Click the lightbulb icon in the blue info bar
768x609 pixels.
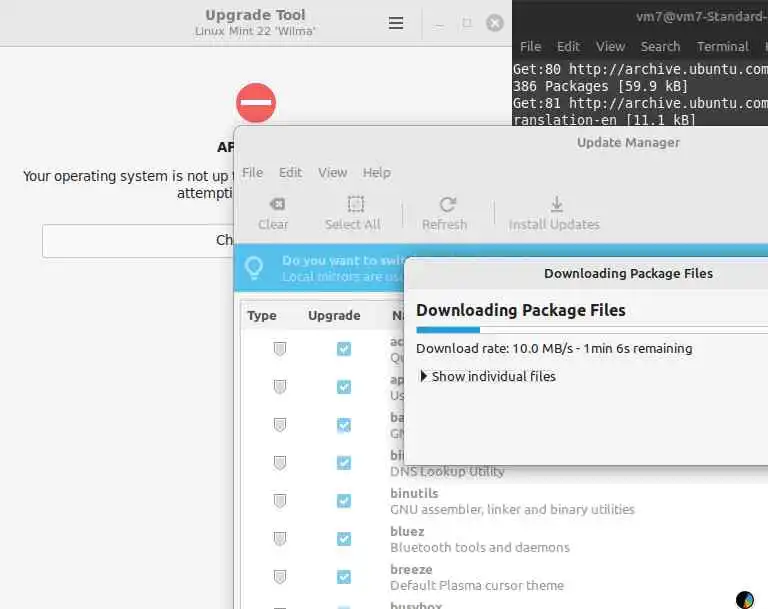tap(254, 268)
